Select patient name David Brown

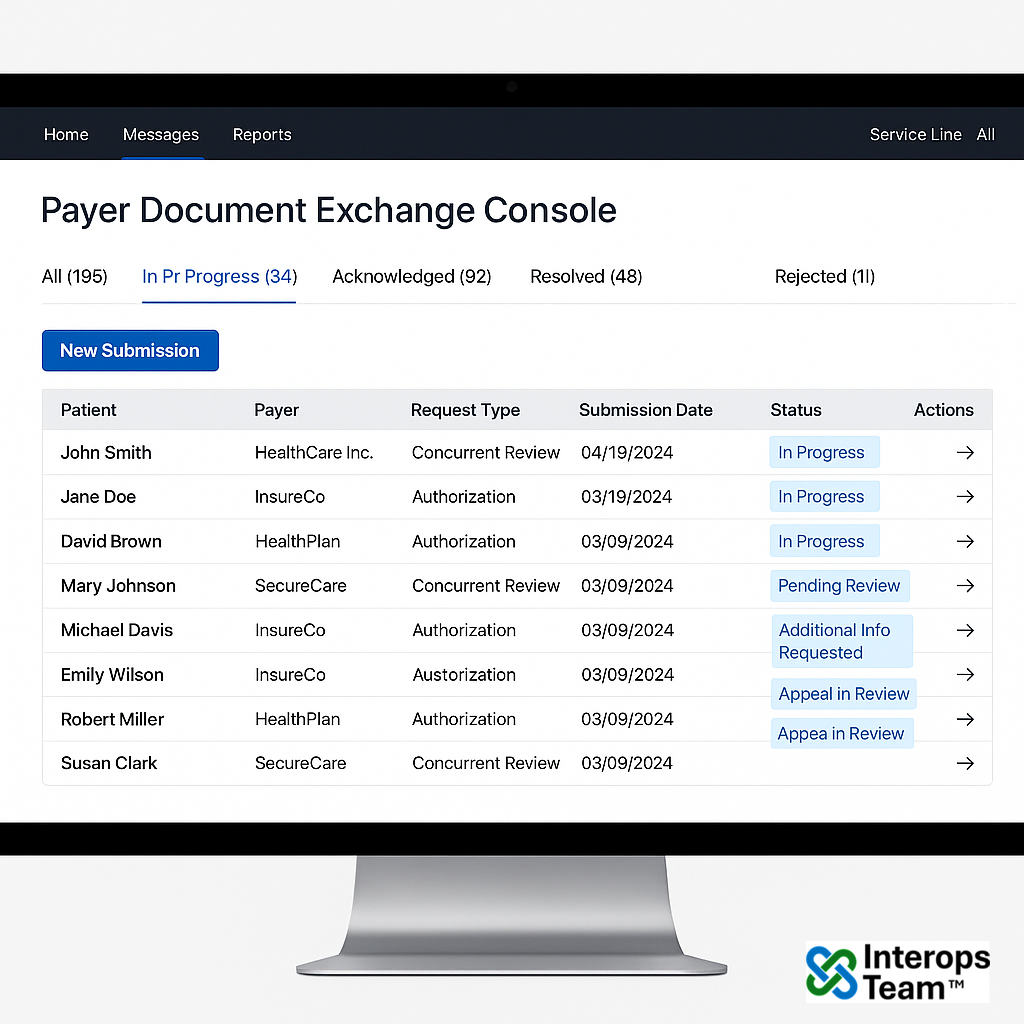(111, 541)
